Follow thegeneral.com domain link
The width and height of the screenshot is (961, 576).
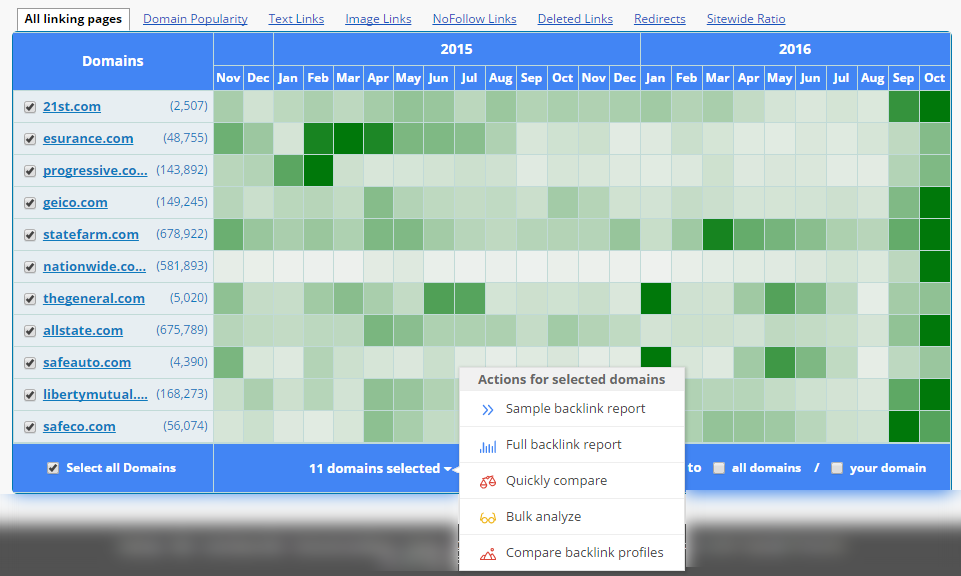[x=94, y=298]
